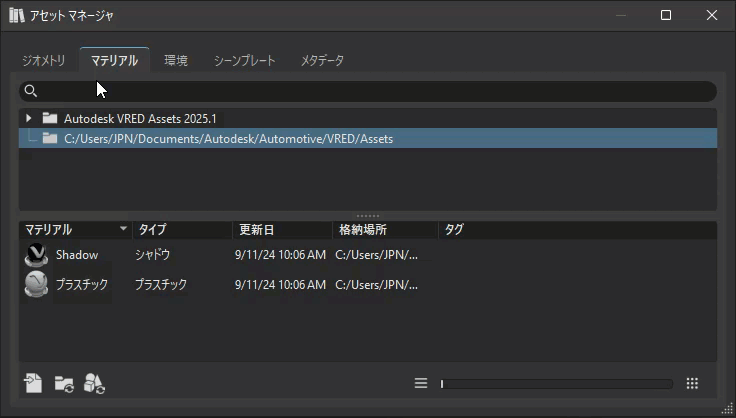The image size is (736, 418).
Task: Click the Shadow row location C:/Users/JPN/...
Action: (x=376, y=255)
